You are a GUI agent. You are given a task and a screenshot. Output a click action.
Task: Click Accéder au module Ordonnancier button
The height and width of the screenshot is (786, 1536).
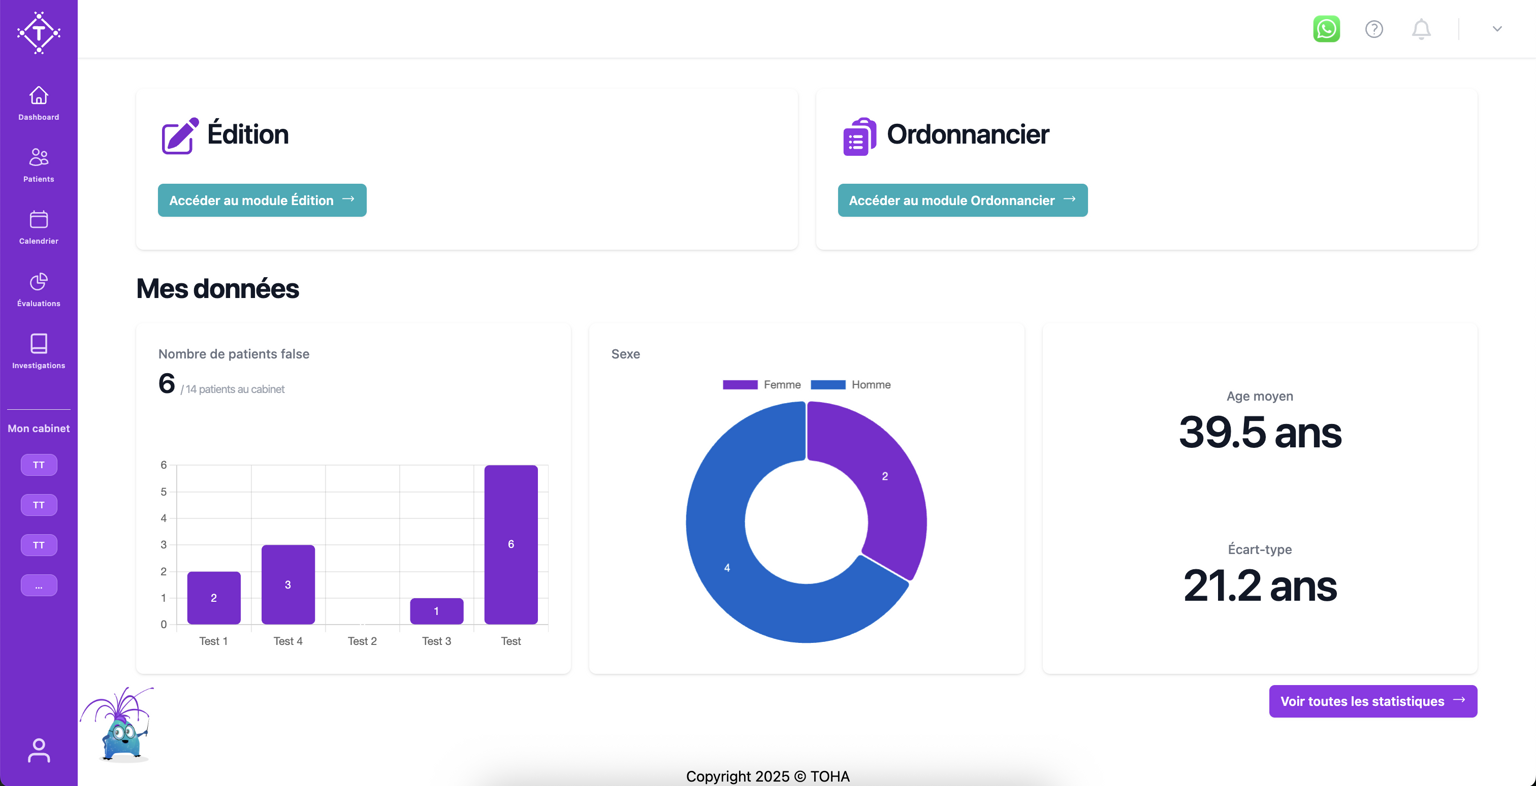(962, 200)
